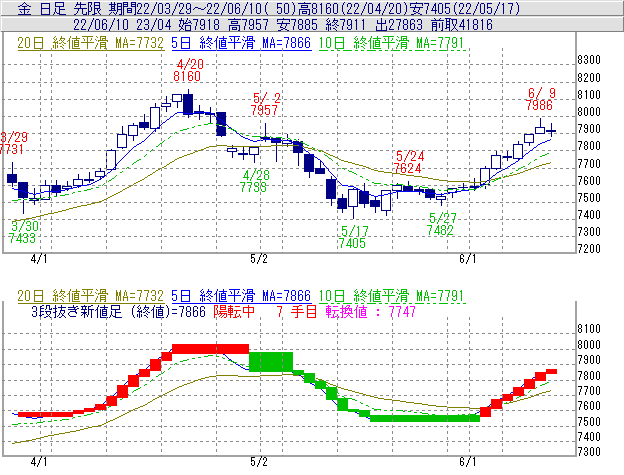Click the '5/2 7957' red annotation

click(x=266, y=104)
